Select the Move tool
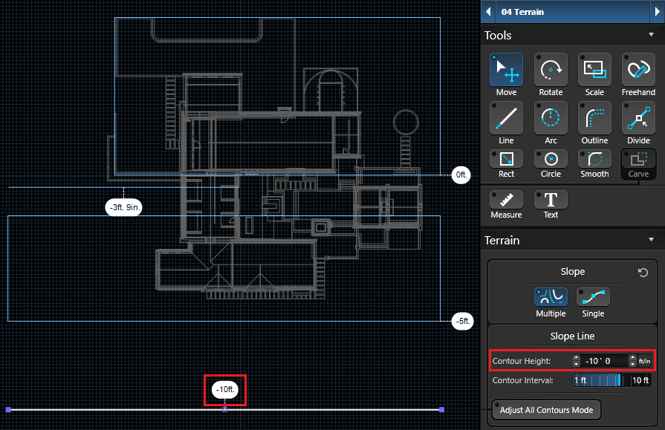 coord(506,70)
